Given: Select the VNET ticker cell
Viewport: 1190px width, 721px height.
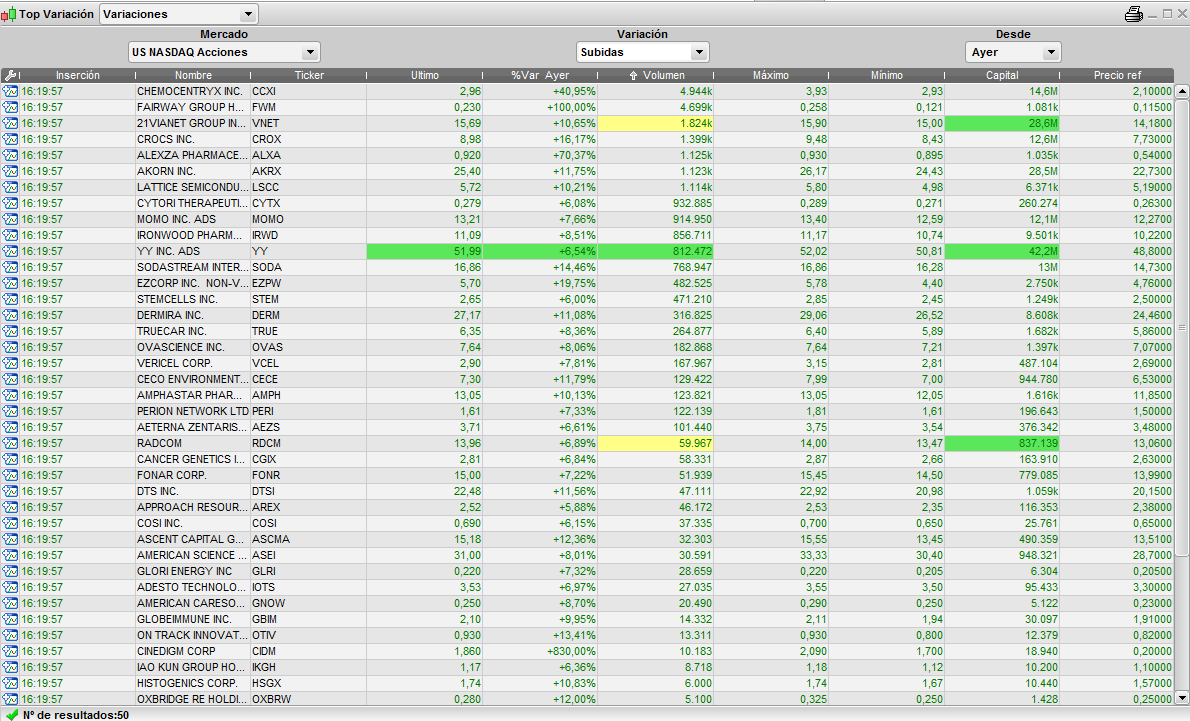Looking at the screenshot, I should (308, 123).
